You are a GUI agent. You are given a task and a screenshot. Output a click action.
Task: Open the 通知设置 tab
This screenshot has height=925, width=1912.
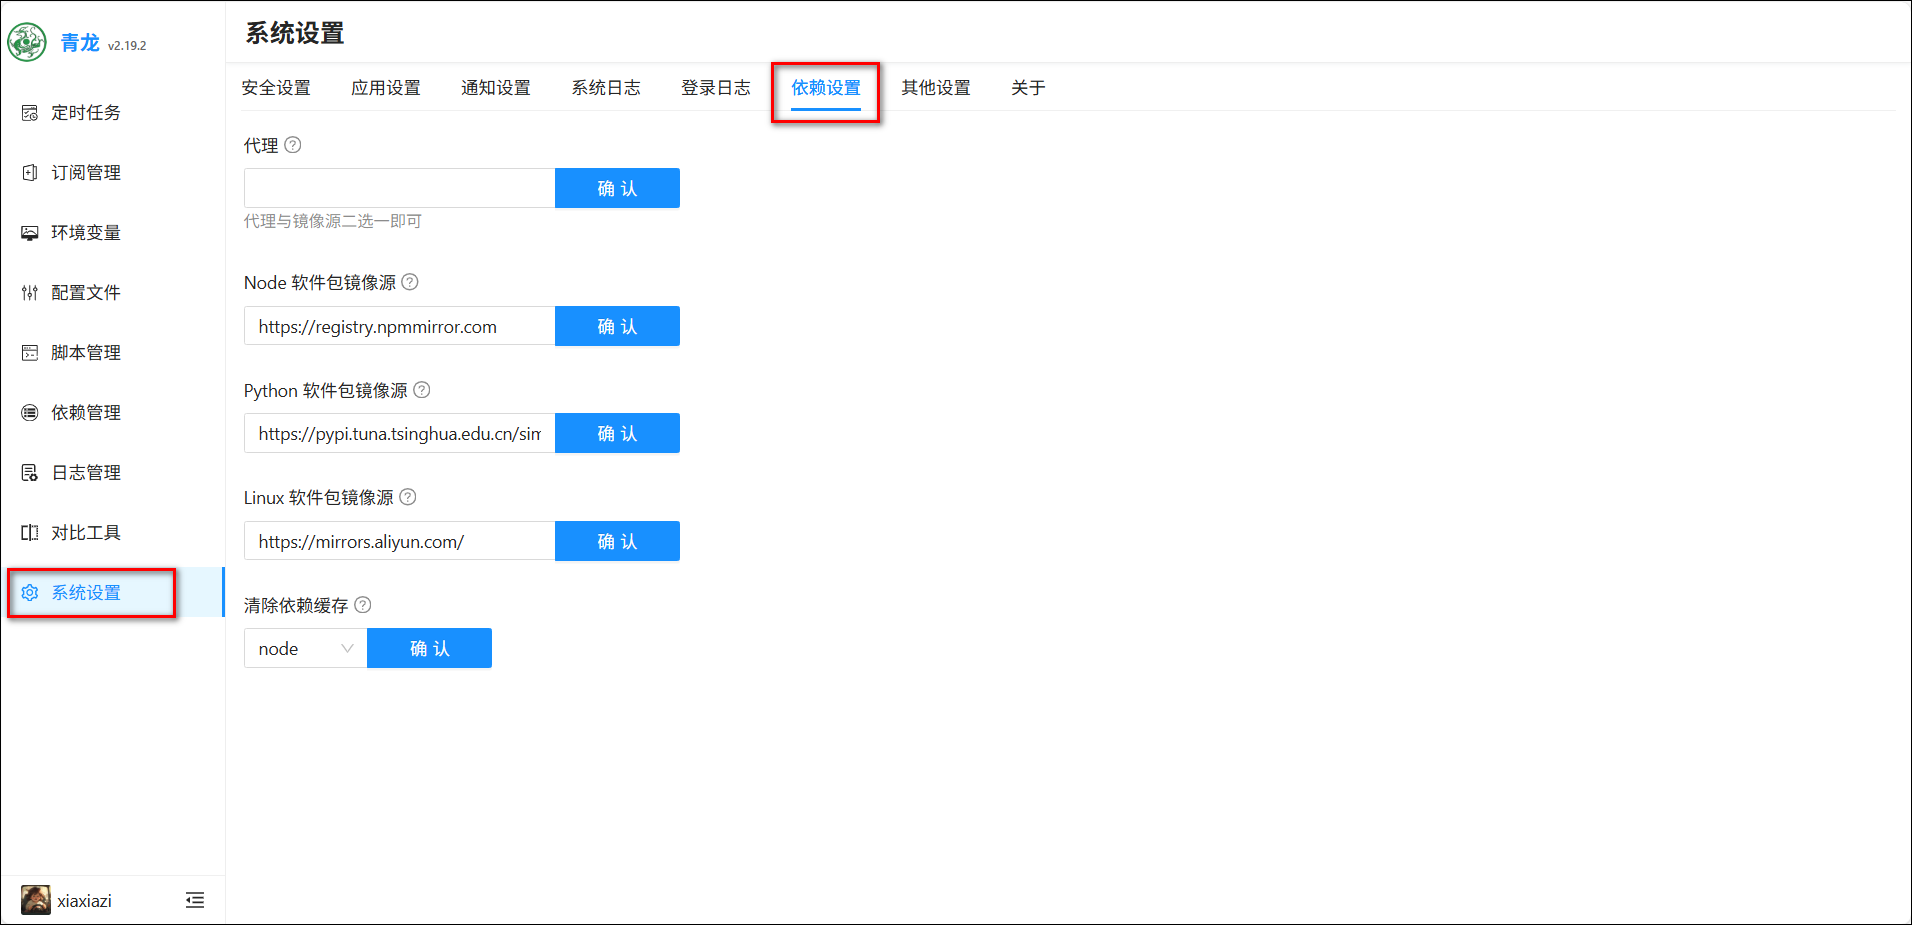496,88
